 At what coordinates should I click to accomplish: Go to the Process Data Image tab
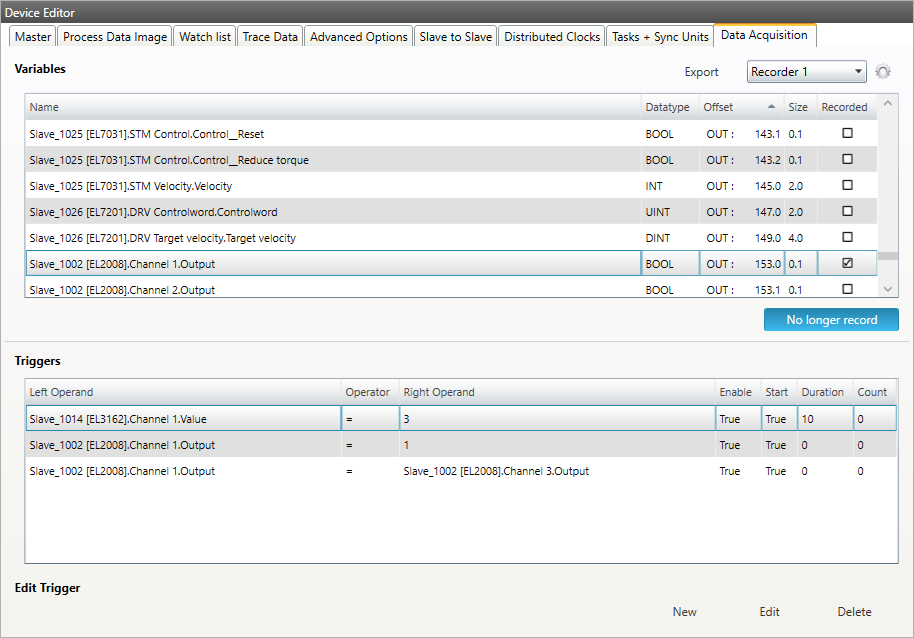coord(115,37)
